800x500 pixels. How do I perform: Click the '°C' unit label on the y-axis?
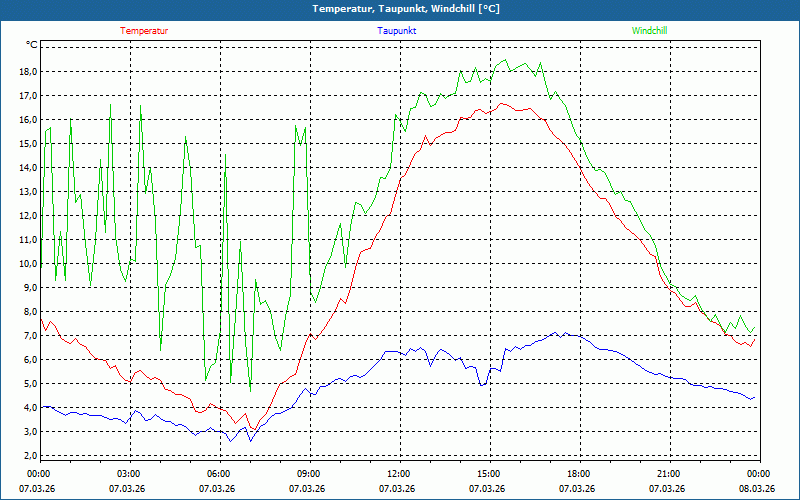point(31,45)
